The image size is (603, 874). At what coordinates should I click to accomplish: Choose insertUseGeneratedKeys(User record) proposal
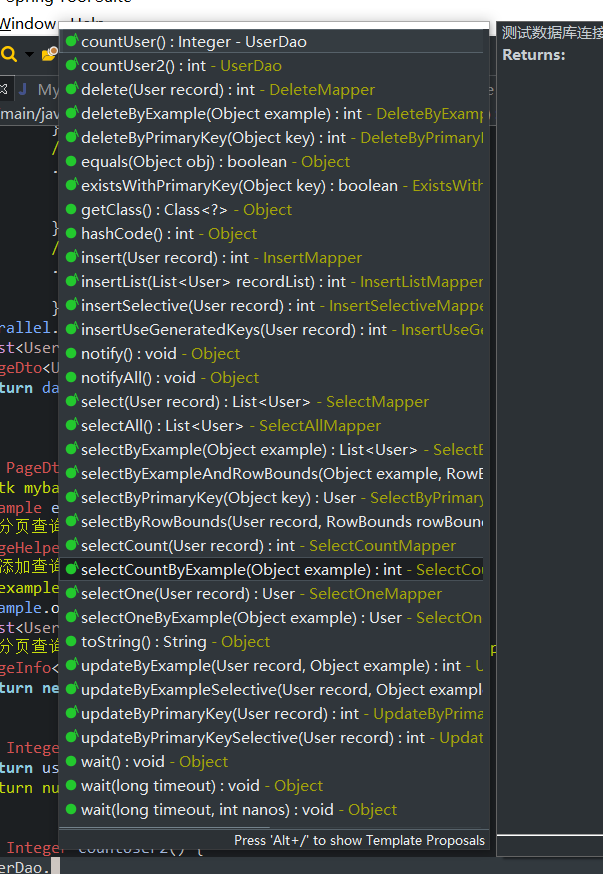click(x=271, y=329)
